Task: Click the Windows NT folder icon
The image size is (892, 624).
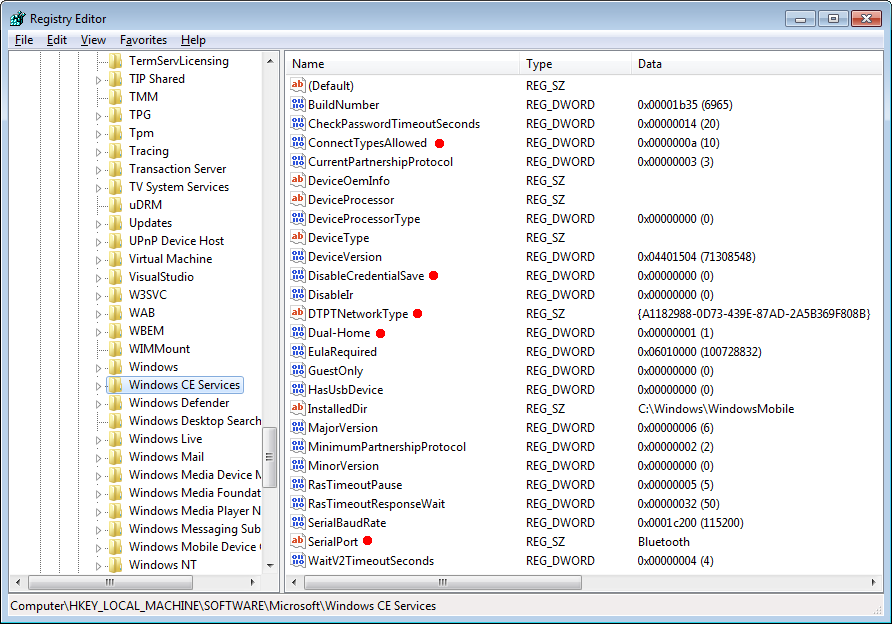Action: coord(115,565)
